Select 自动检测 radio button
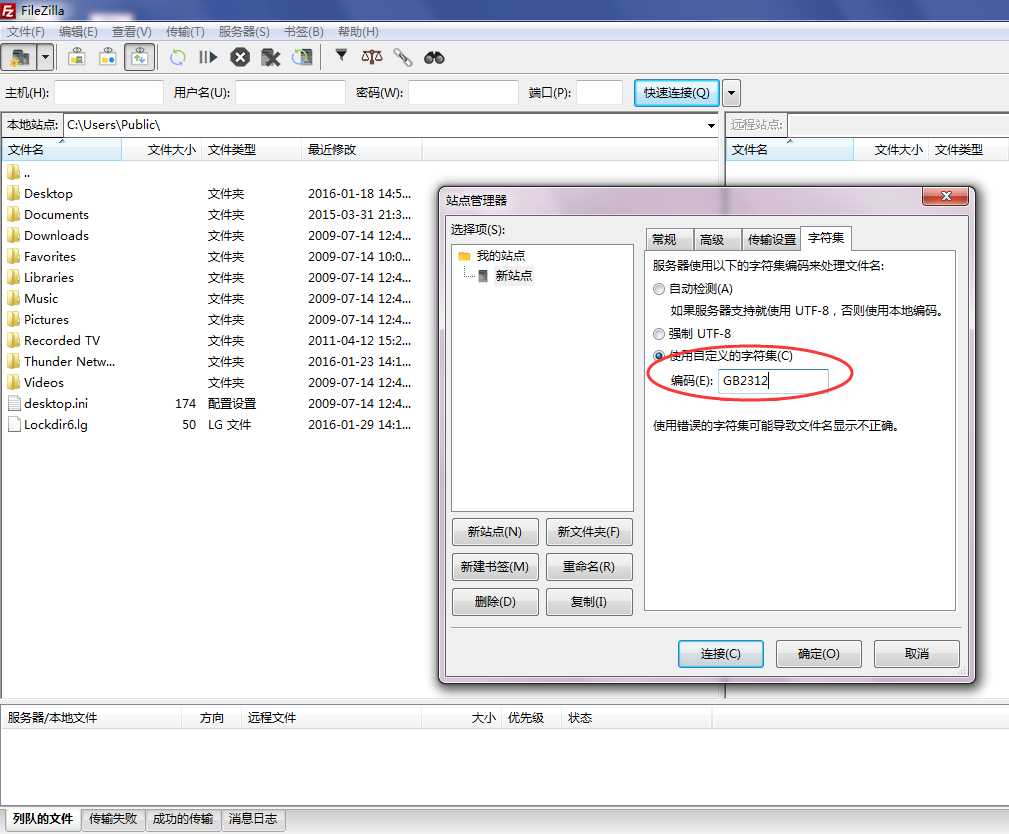Screen dimensions: 1009x834 point(658,289)
